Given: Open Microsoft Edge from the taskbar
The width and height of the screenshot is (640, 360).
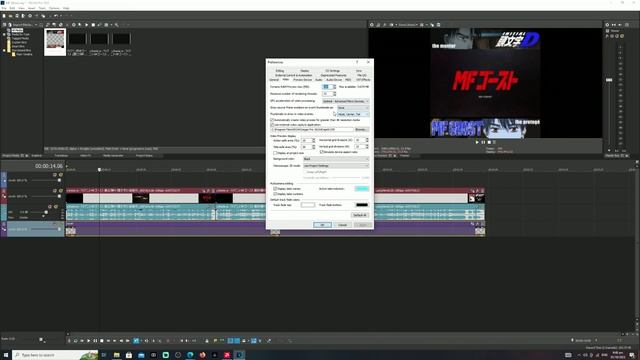Looking at the screenshot, I should pos(190,355).
